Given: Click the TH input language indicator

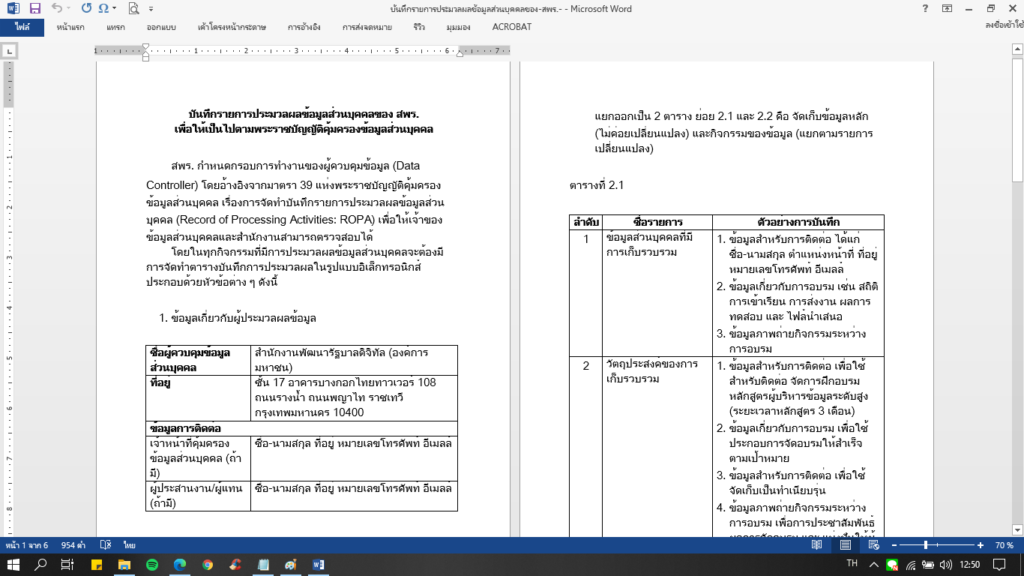Looking at the screenshot, I should click(852, 564).
